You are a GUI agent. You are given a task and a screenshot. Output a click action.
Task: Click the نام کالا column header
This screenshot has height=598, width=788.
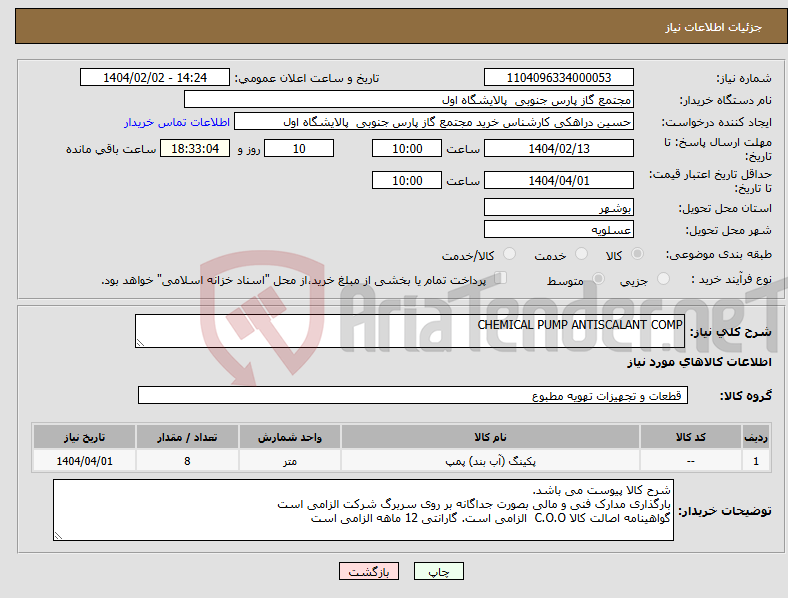click(490, 437)
